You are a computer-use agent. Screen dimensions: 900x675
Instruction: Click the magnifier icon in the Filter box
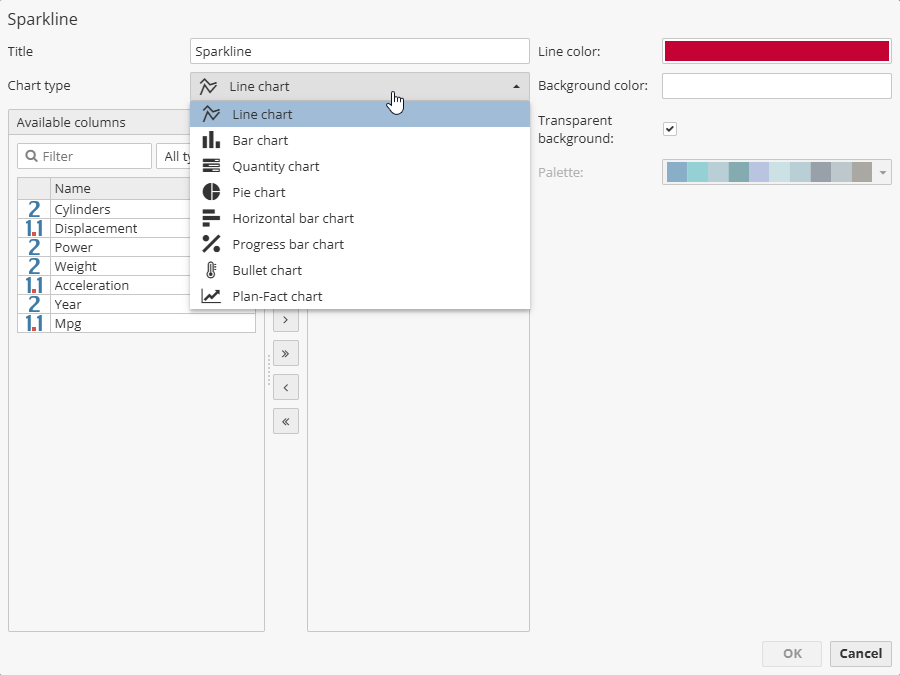(x=31, y=156)
